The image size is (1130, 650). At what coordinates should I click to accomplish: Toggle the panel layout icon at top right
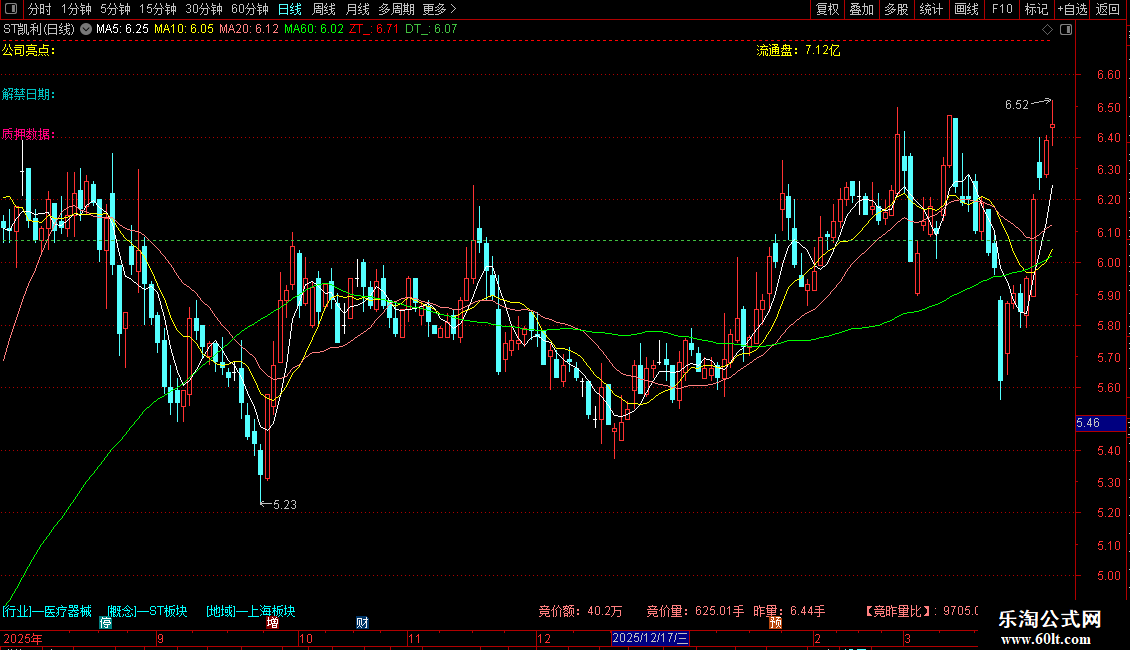(x=1066, y=30)
